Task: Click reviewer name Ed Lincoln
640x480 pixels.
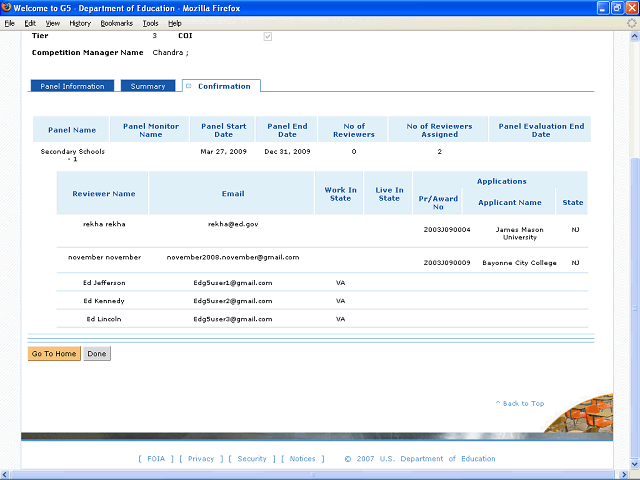Action: [x=104, y=319]
